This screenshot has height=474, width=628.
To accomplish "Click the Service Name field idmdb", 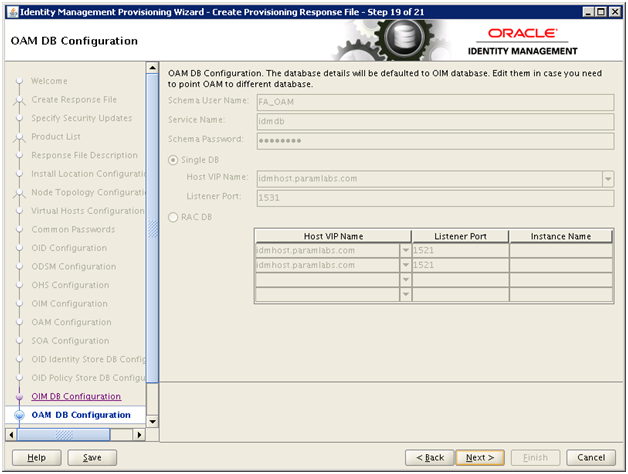I will tap(435, 121).
